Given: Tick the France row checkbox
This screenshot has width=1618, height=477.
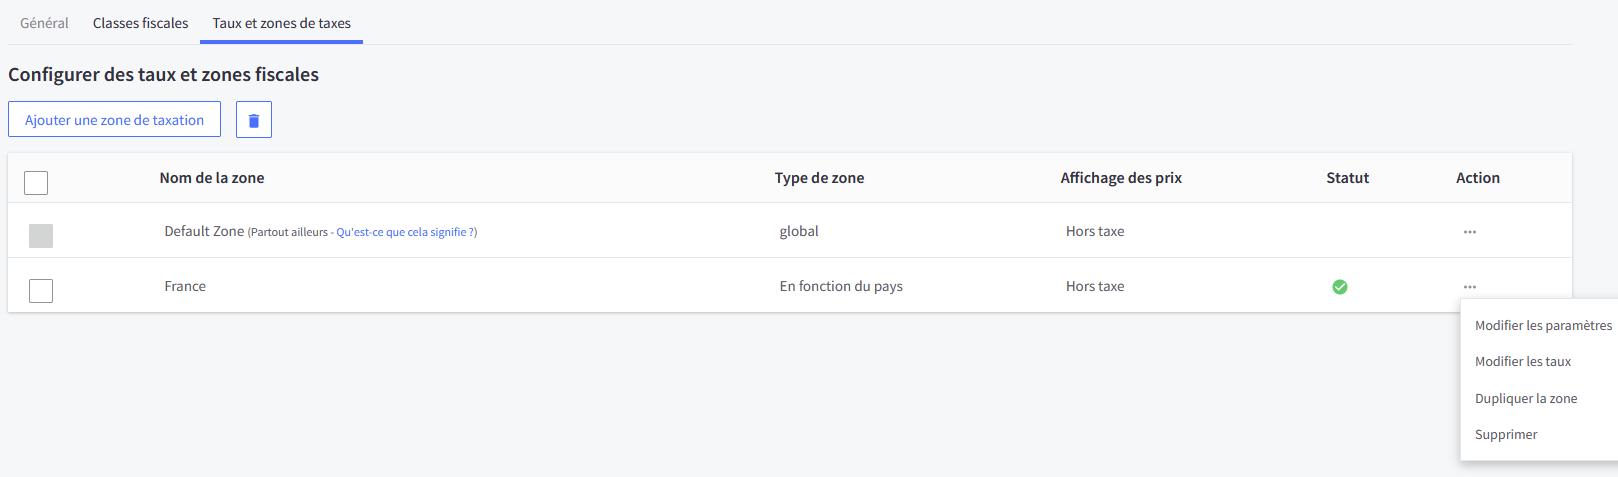Looking at the screenshot, I should tap(41, 291).
